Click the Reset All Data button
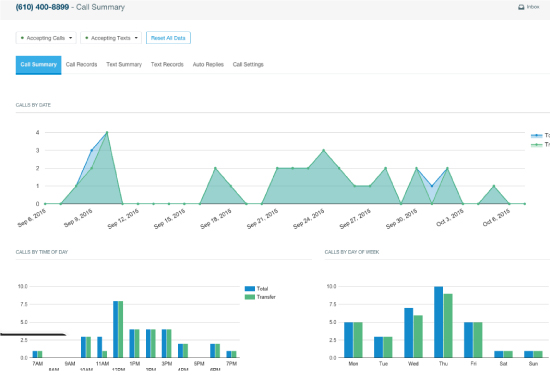Viewport: 550px width, 375px height. coord(168,38)
